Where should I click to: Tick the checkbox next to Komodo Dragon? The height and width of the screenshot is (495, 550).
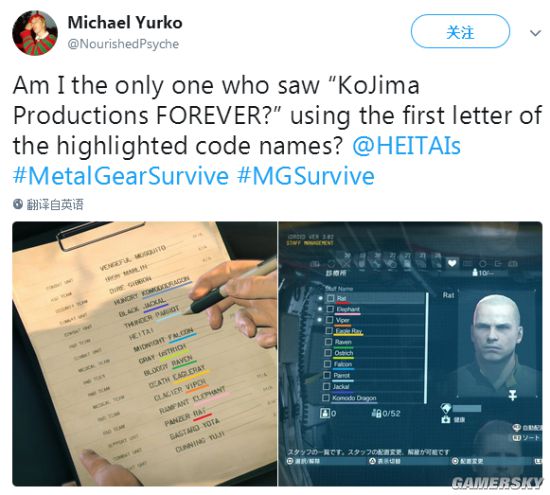(x=326, y=397)
